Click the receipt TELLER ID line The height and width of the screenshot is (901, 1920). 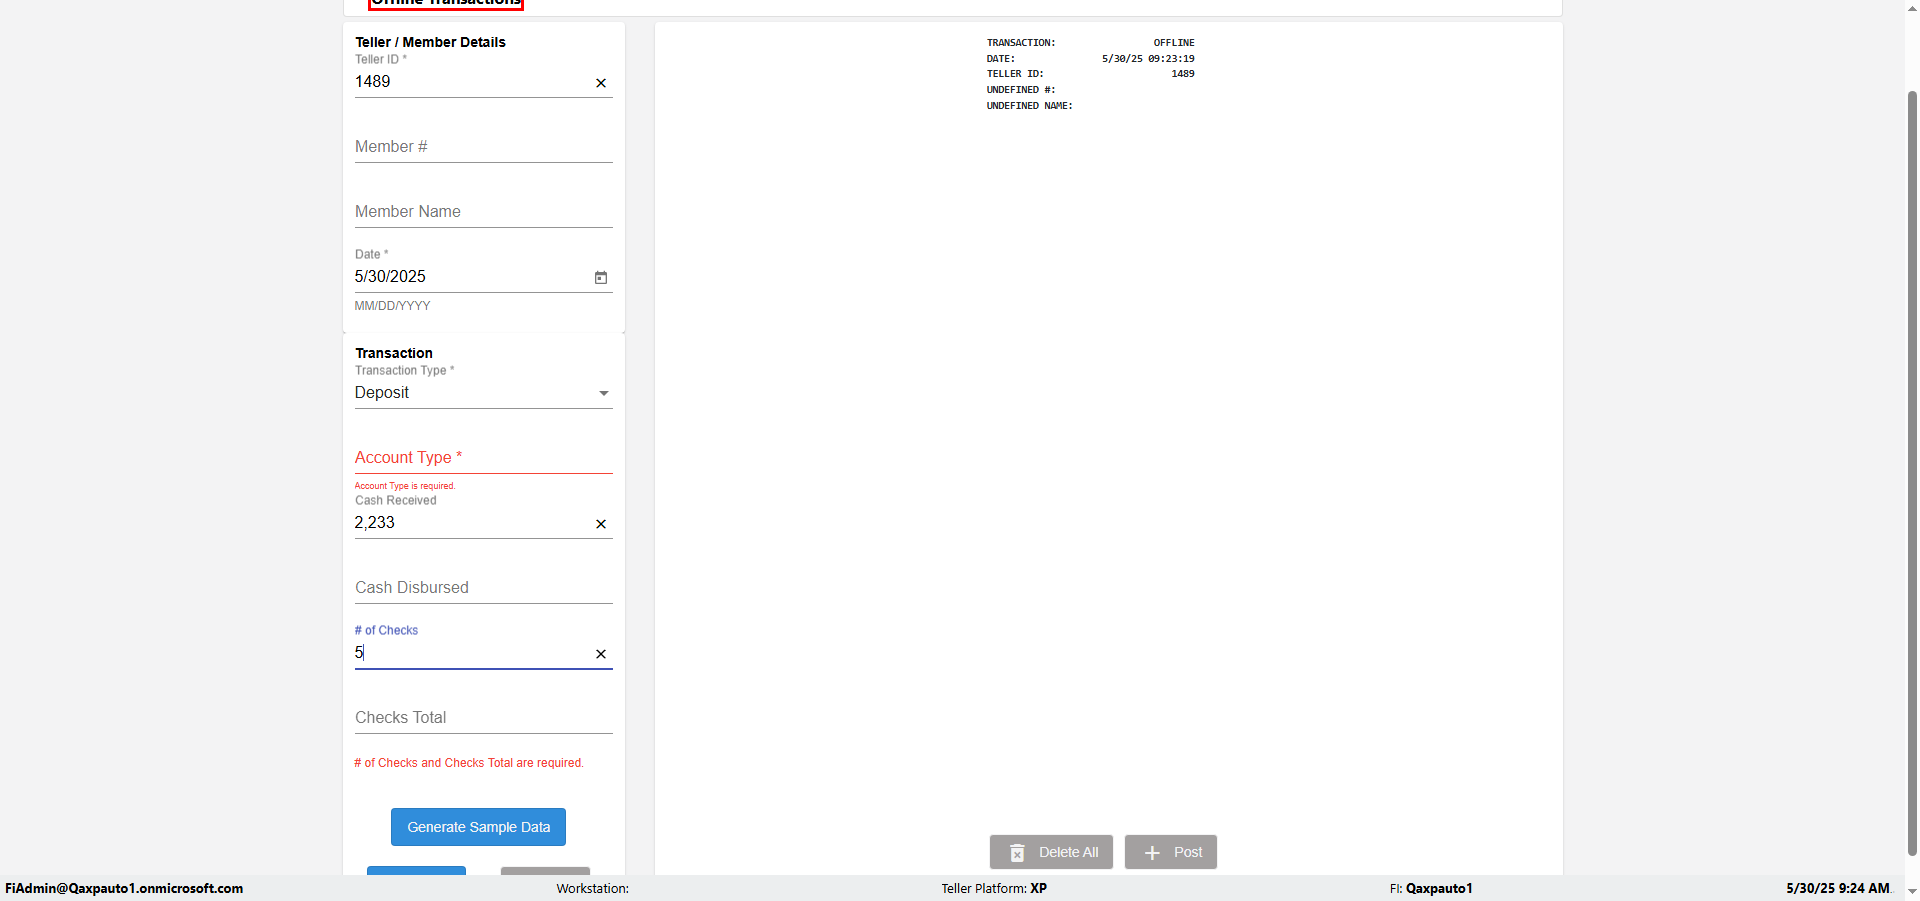(1091, 74)
